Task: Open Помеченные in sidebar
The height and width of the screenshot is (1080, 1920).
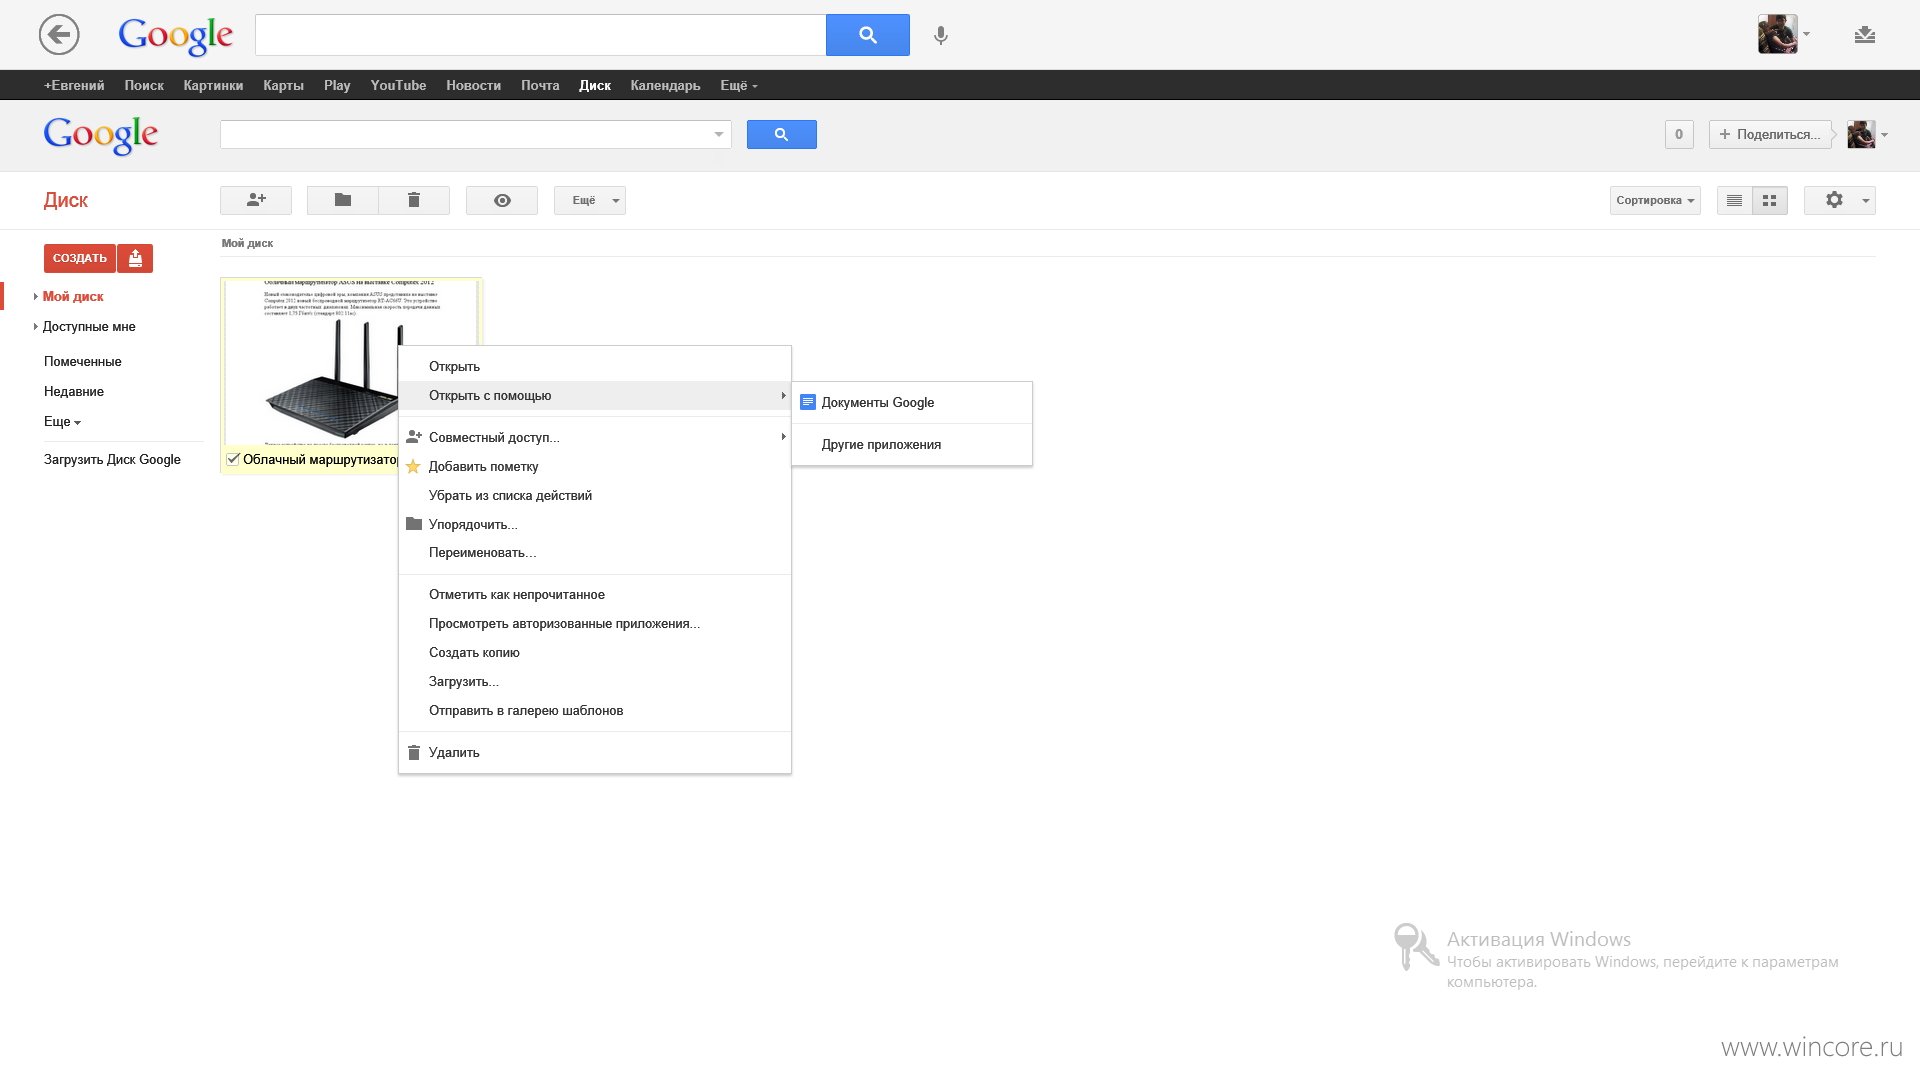Action: 82,361
